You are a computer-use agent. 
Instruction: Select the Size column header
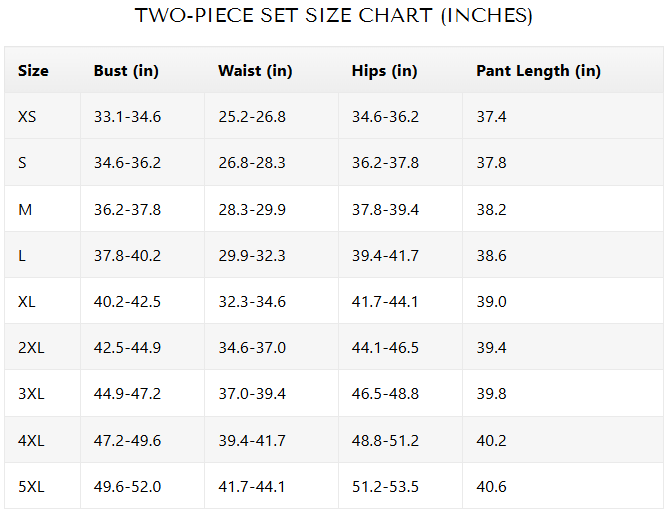(33, 71)
